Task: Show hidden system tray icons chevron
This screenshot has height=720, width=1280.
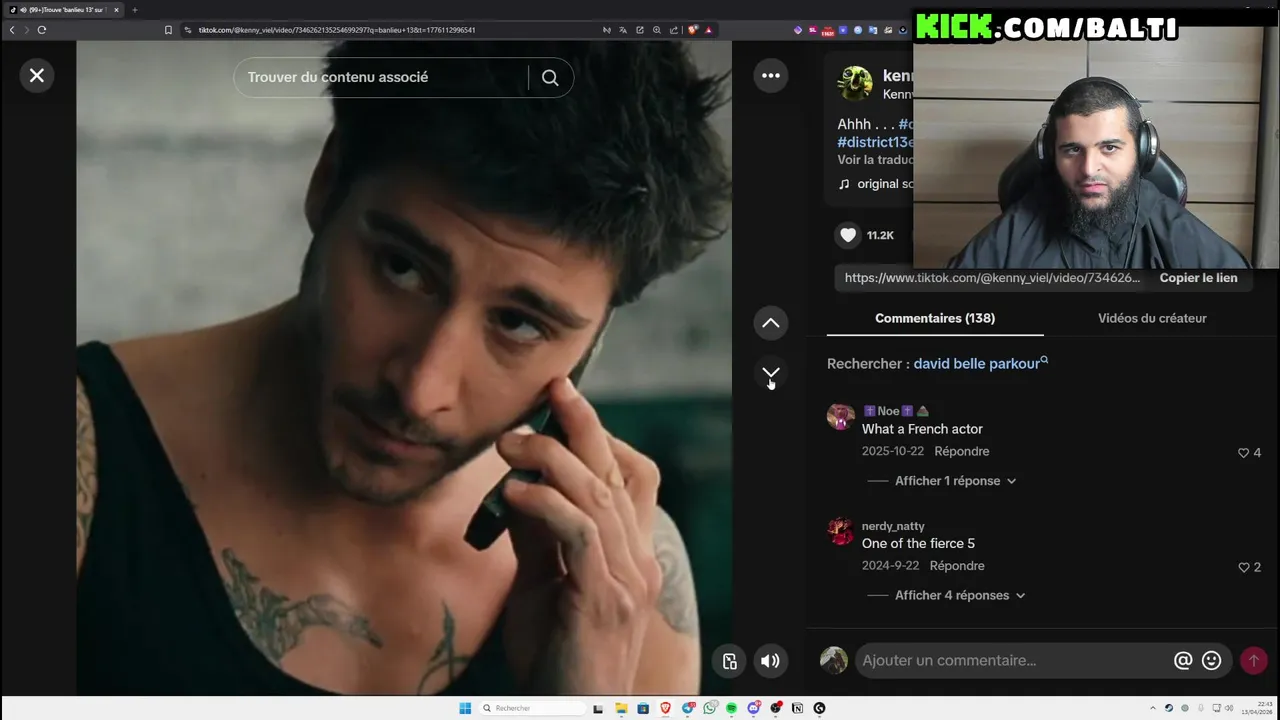Action: (1153, 708)
